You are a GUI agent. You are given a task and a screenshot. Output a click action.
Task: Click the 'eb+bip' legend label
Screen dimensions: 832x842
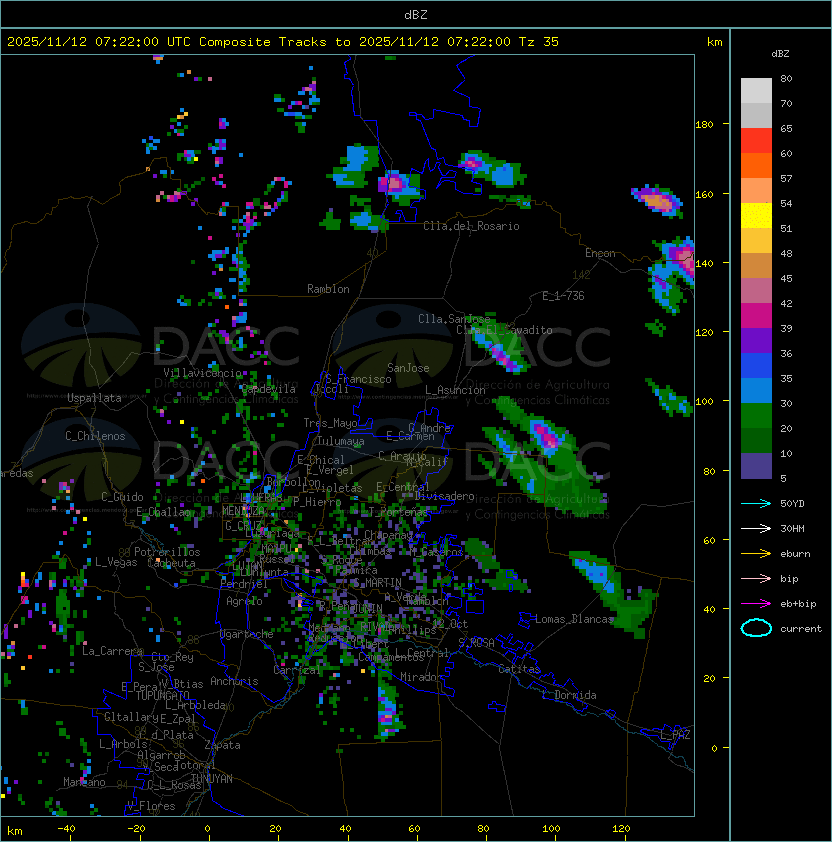click(x=798, y=604)
